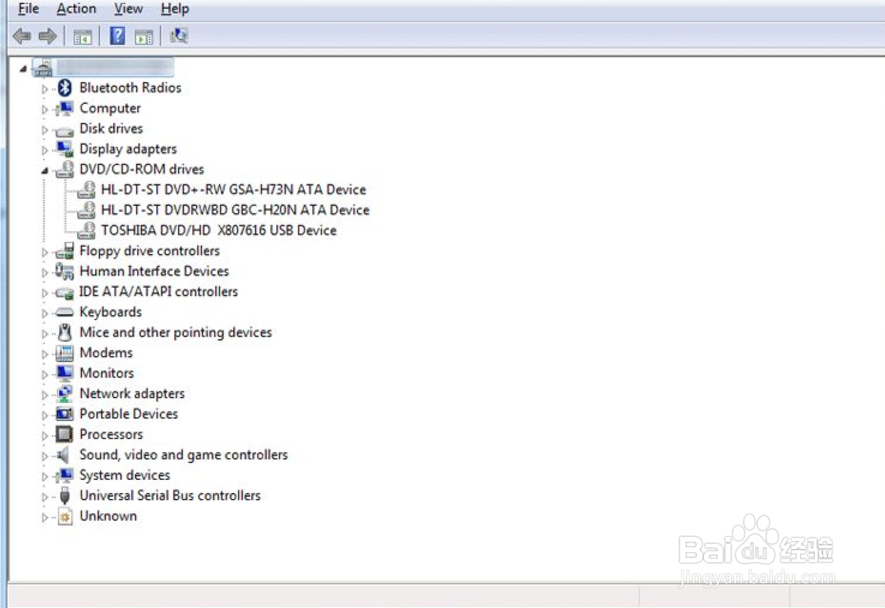
Task: Click the Network adapters icon
Action: click(63, 393)
